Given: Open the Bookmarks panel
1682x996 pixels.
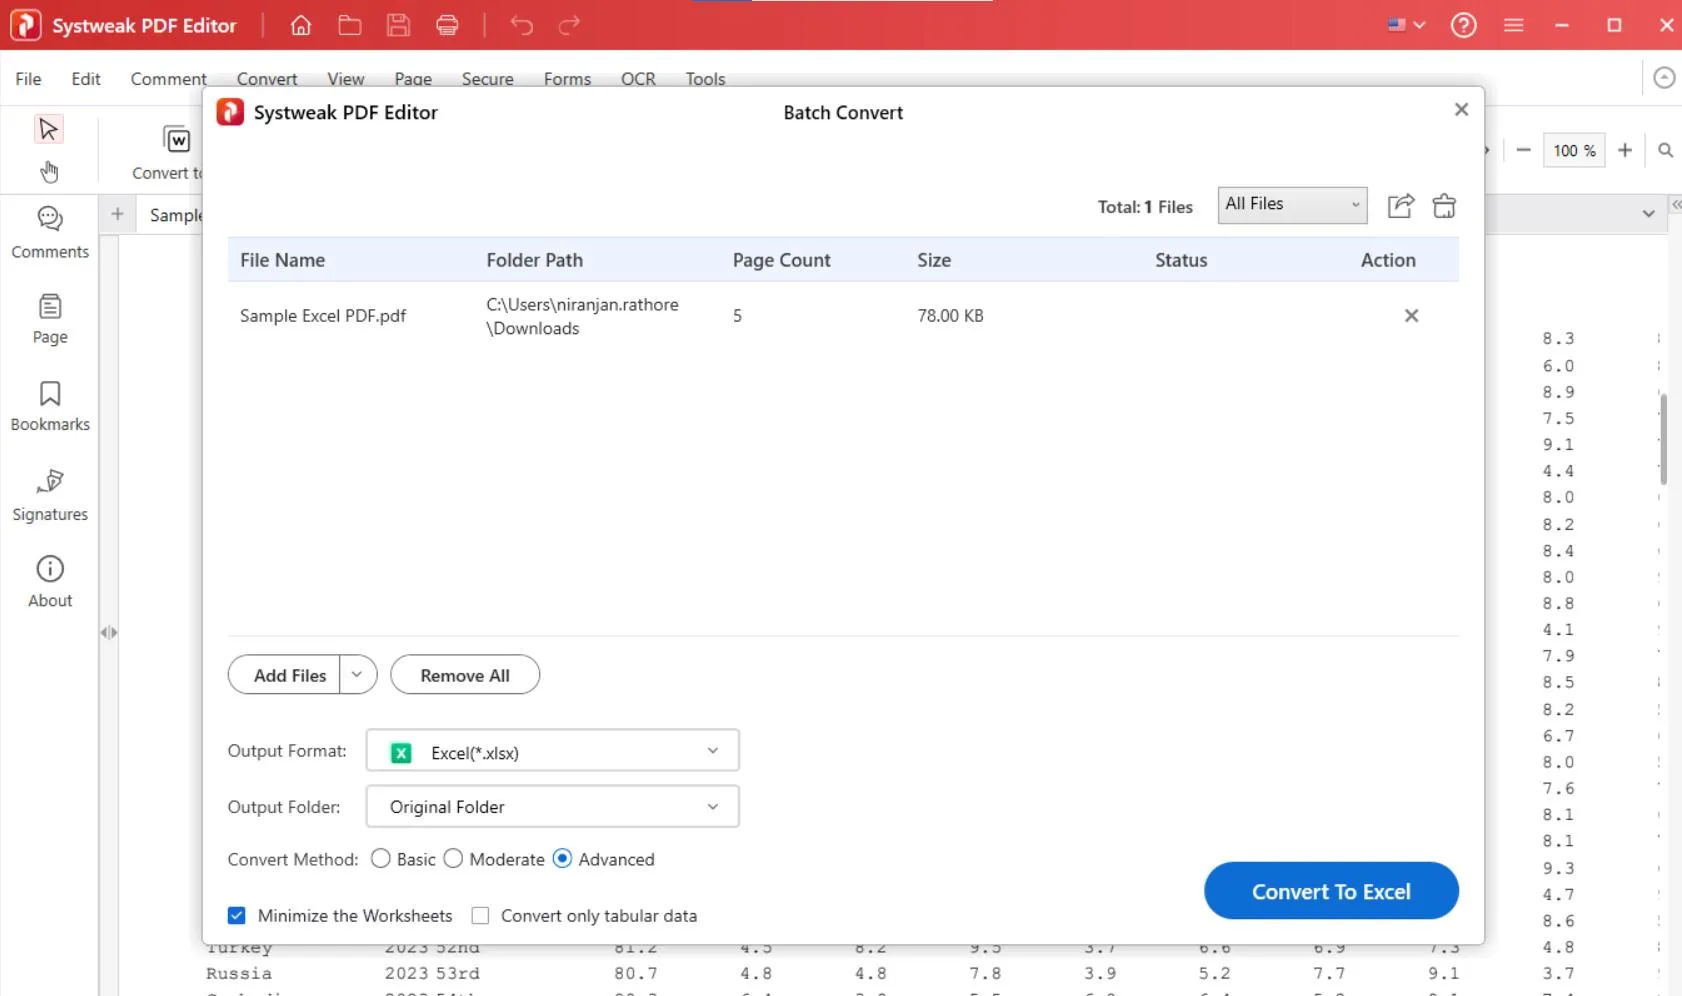Looking at the screenshot, I should (x=48, y=405).
